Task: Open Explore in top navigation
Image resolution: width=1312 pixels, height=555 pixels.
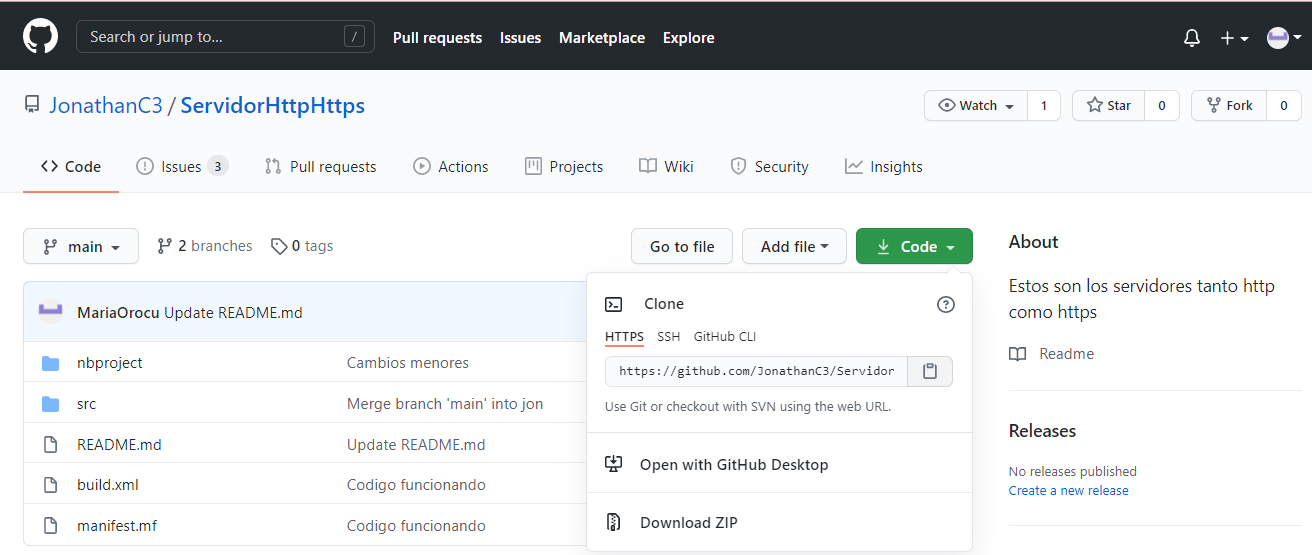Action: (x=689, y=38)
